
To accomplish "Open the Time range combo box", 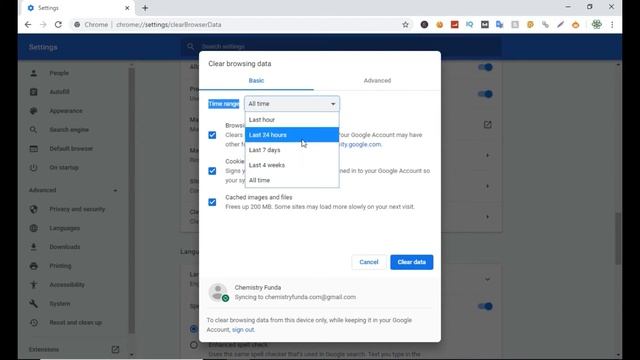I will pyautogui.click(x=291, y=104).
